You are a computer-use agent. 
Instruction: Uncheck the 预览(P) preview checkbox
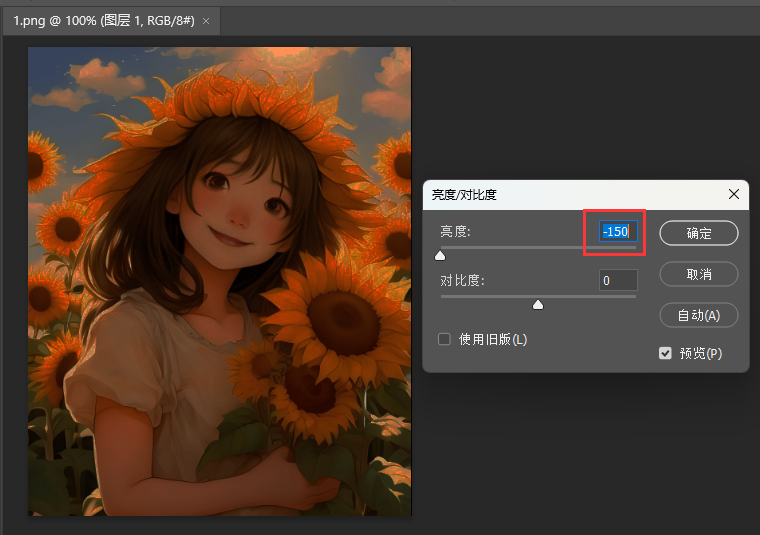click(x=665, y=353)
